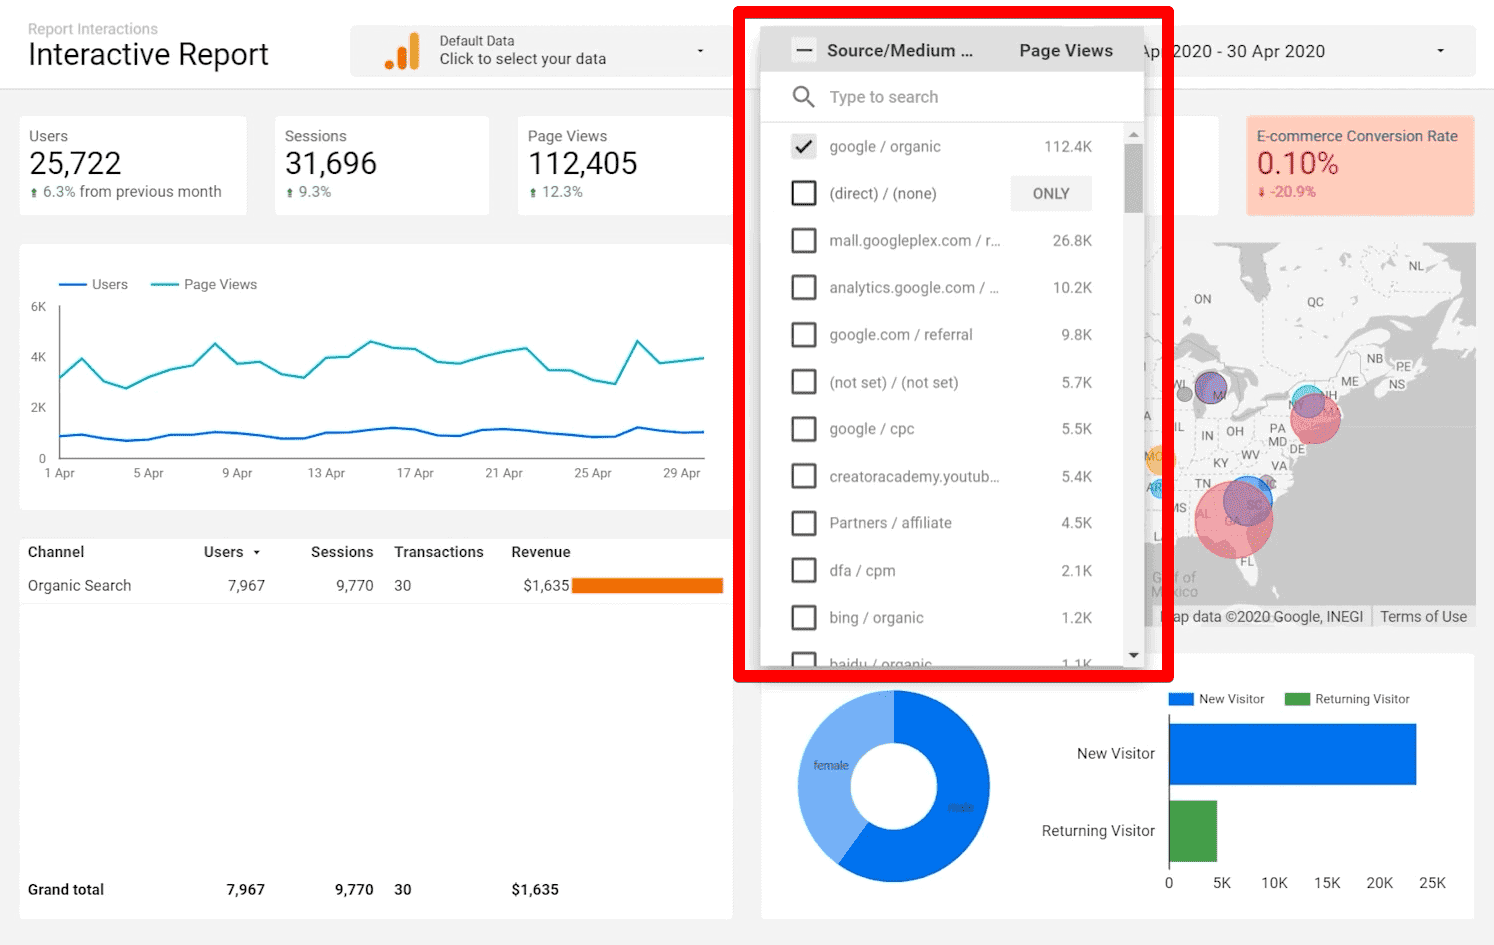Open the date range selector dropdown
Screen dimensions: 1494x945
coord(1440,51)
